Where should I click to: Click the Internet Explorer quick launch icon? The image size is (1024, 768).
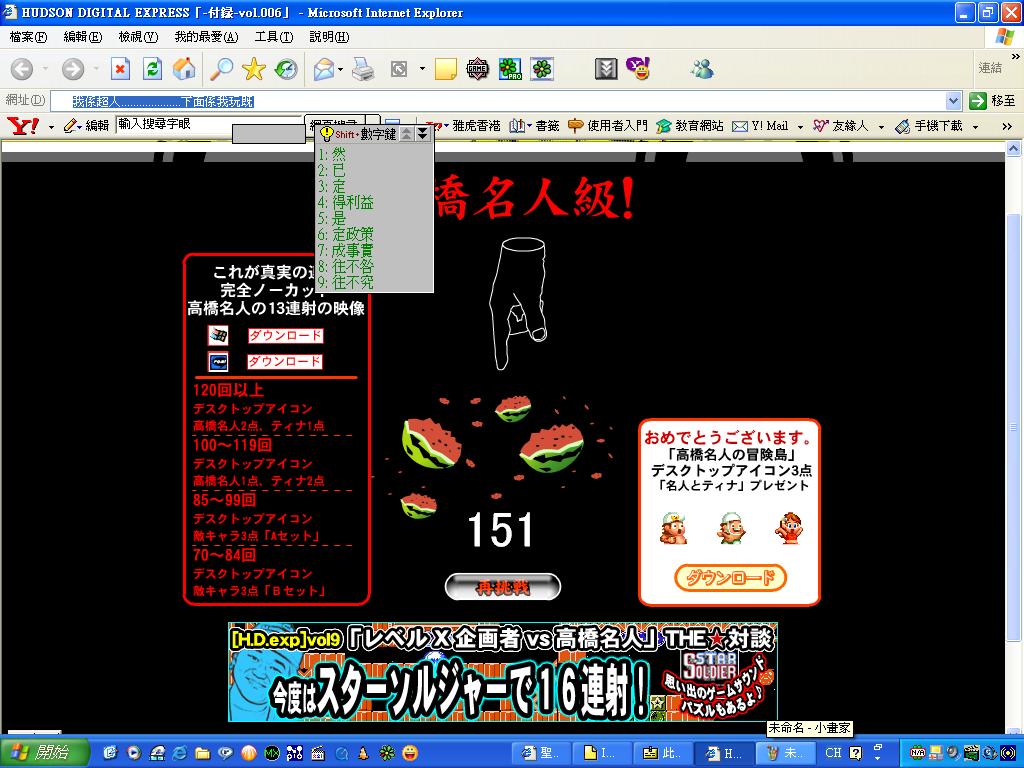(x=179, y=753)
